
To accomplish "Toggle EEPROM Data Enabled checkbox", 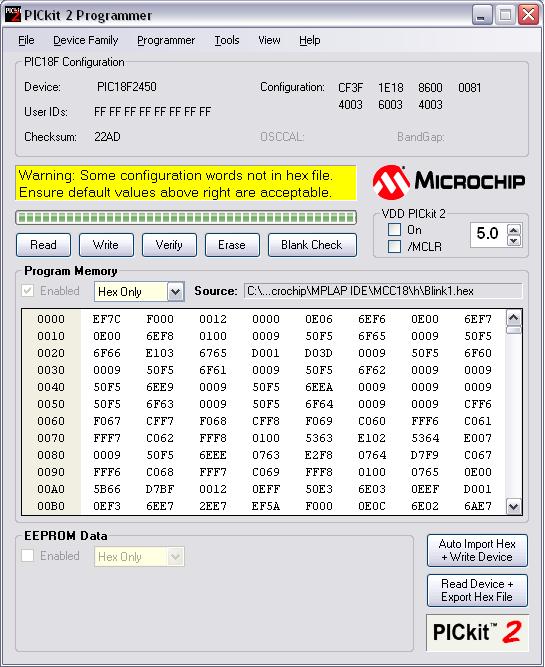I will tap(28, 556).
